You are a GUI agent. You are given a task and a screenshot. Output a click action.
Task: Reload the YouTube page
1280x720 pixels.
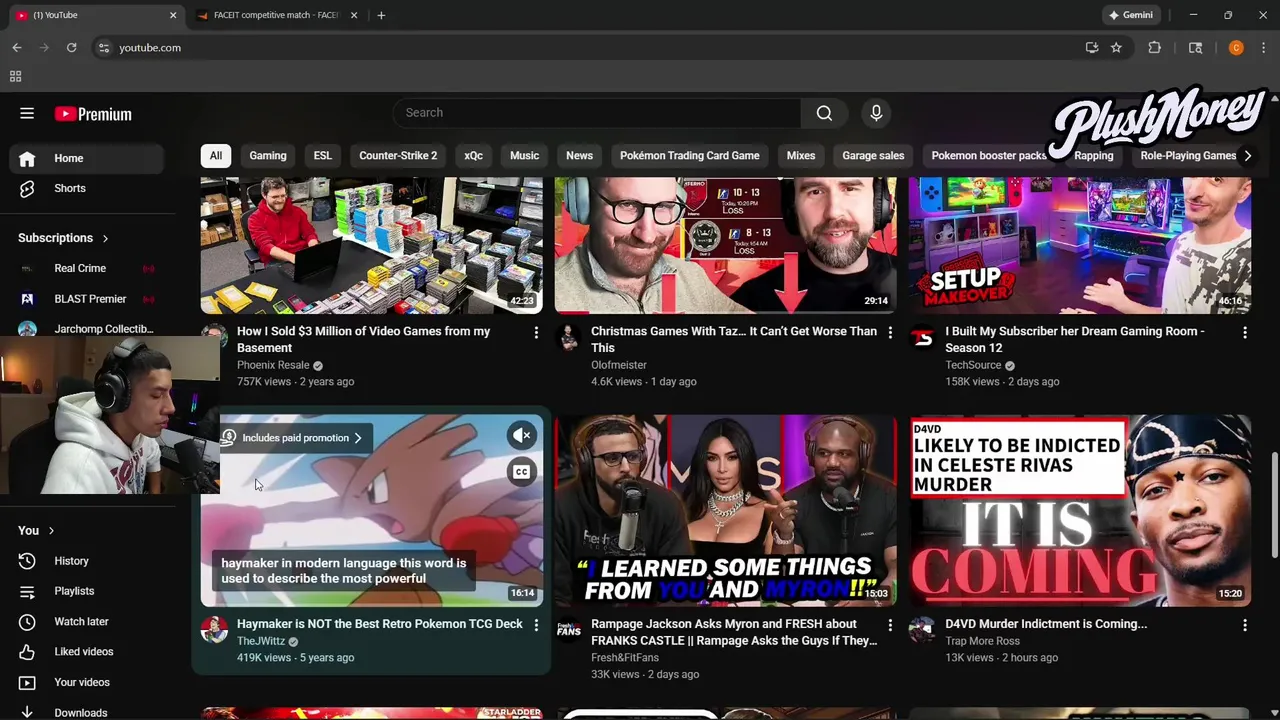71,47
